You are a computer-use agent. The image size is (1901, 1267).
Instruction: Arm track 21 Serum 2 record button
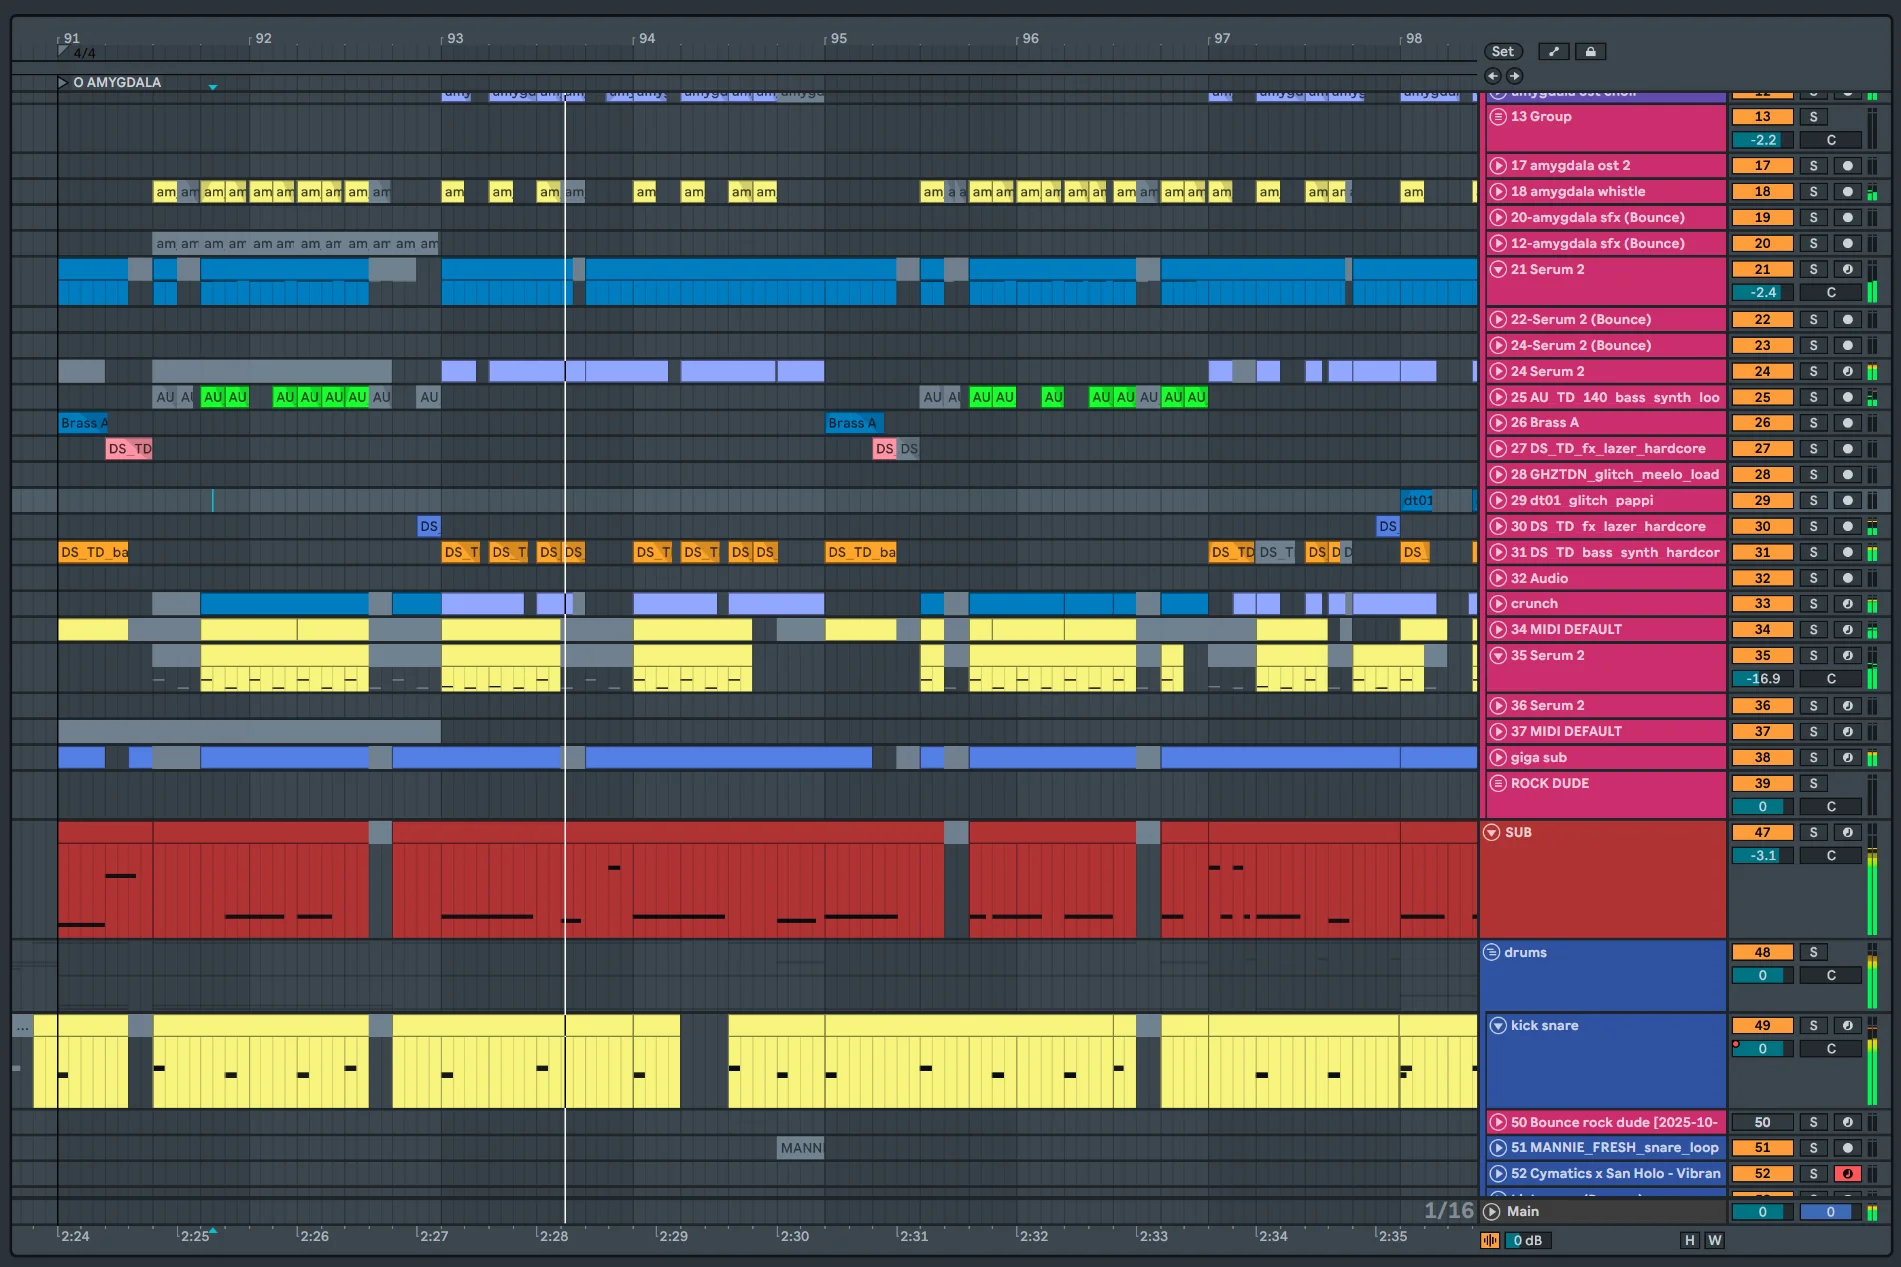[1848, 270]
